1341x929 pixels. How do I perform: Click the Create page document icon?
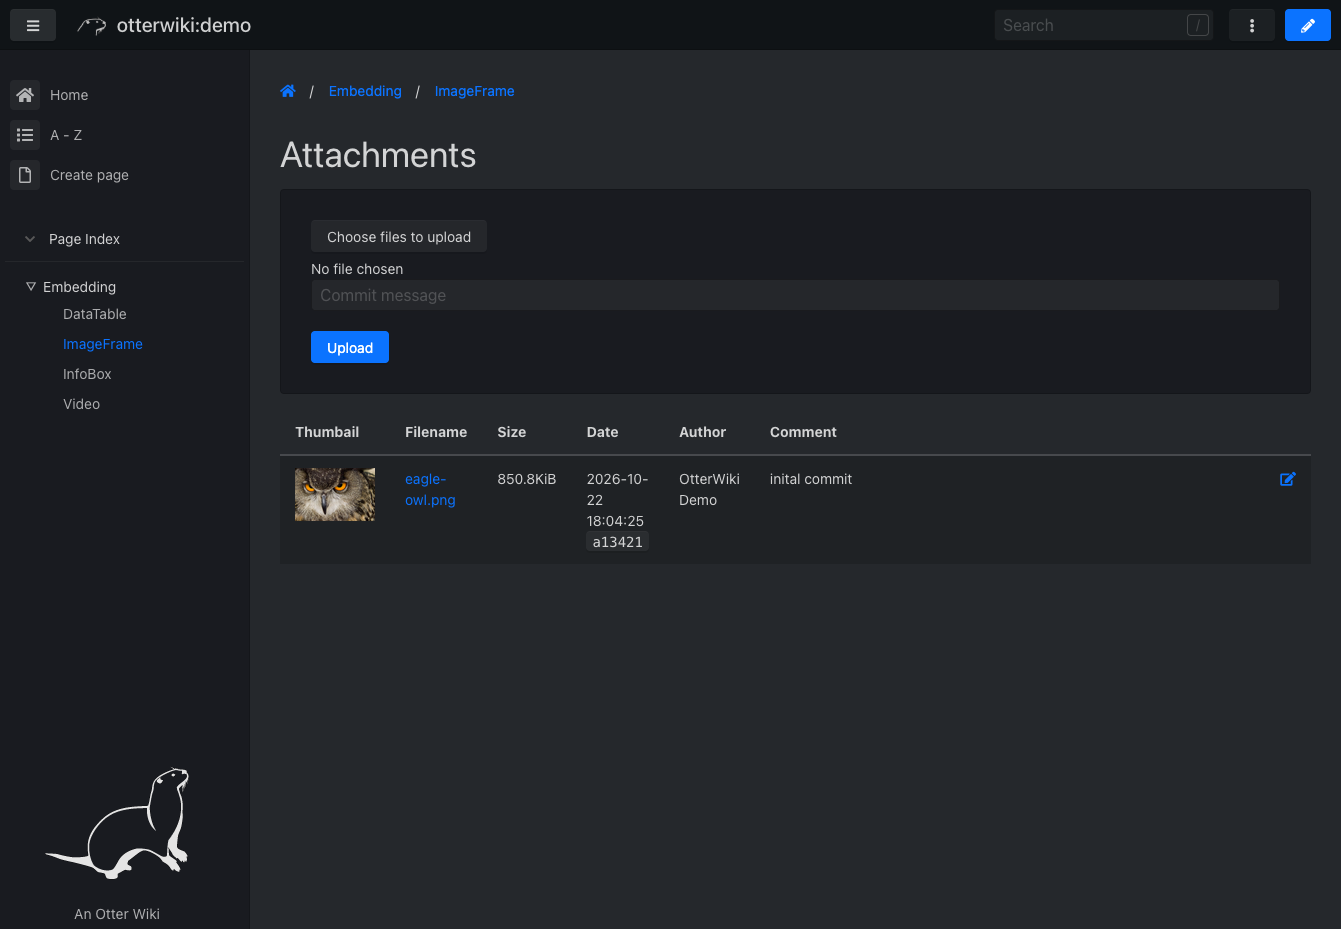25,175
